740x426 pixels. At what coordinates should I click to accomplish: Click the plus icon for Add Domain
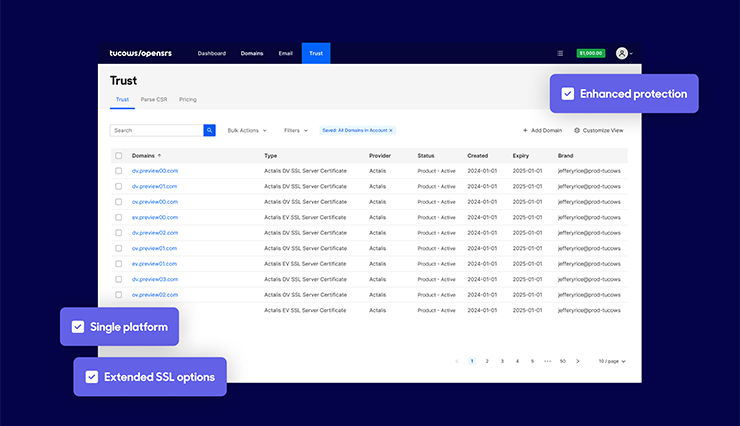point(525,130)
